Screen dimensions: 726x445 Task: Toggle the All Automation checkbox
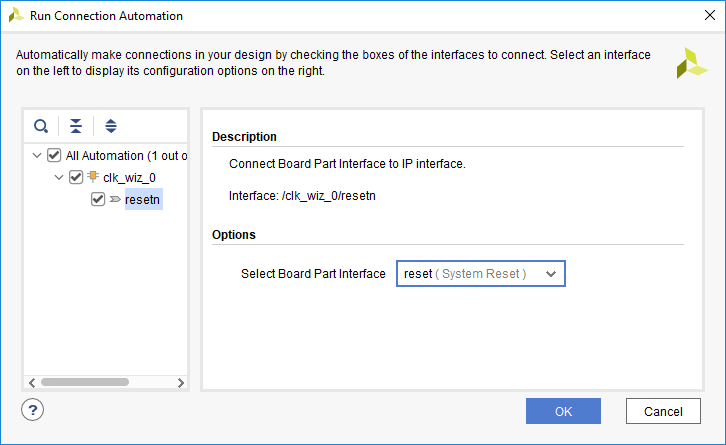point(54,155)
